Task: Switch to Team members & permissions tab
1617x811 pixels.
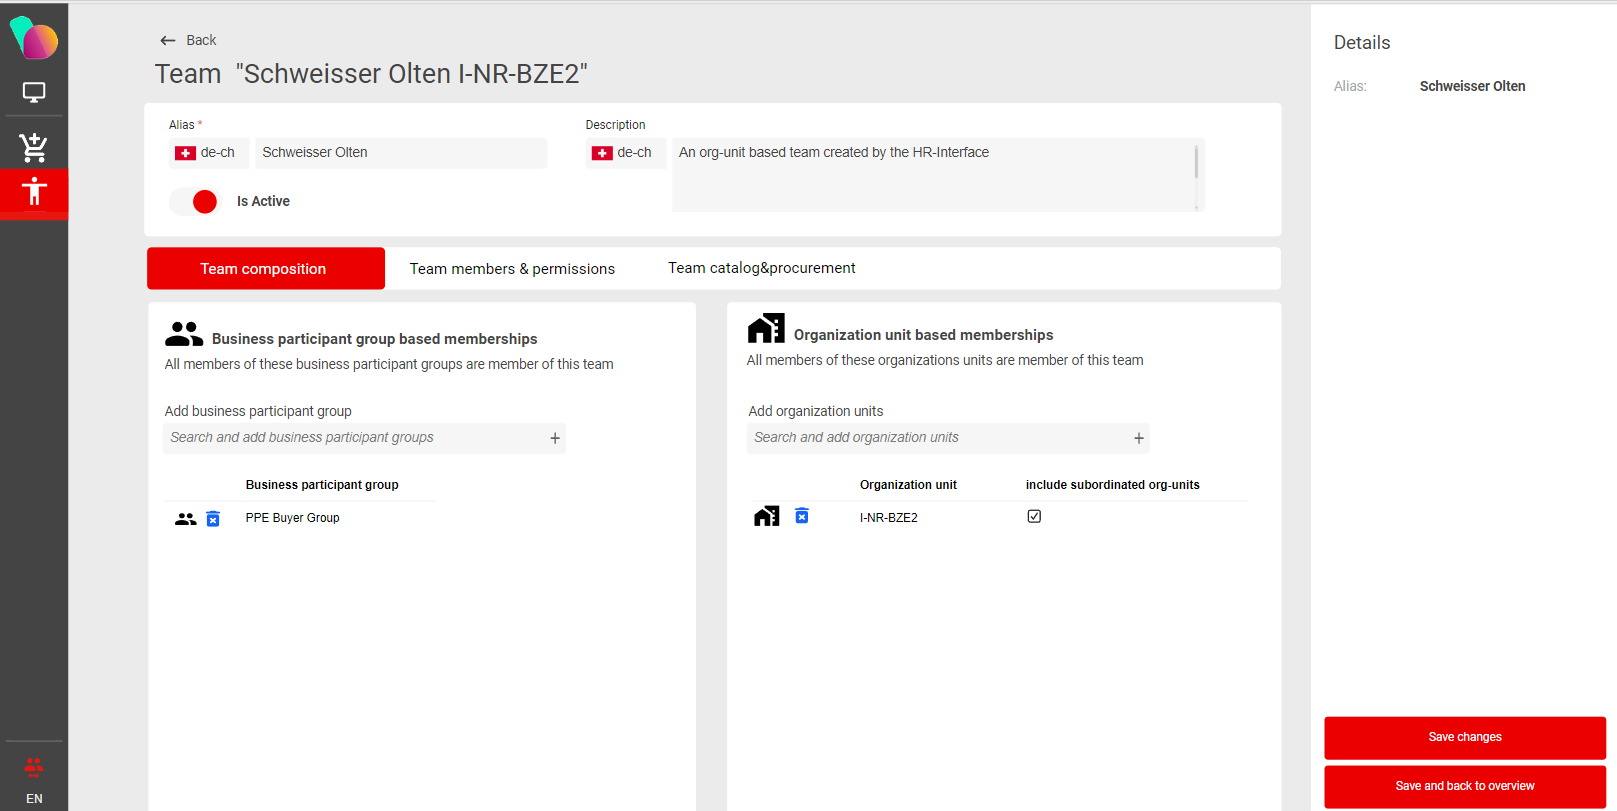Action: [512, 269]
